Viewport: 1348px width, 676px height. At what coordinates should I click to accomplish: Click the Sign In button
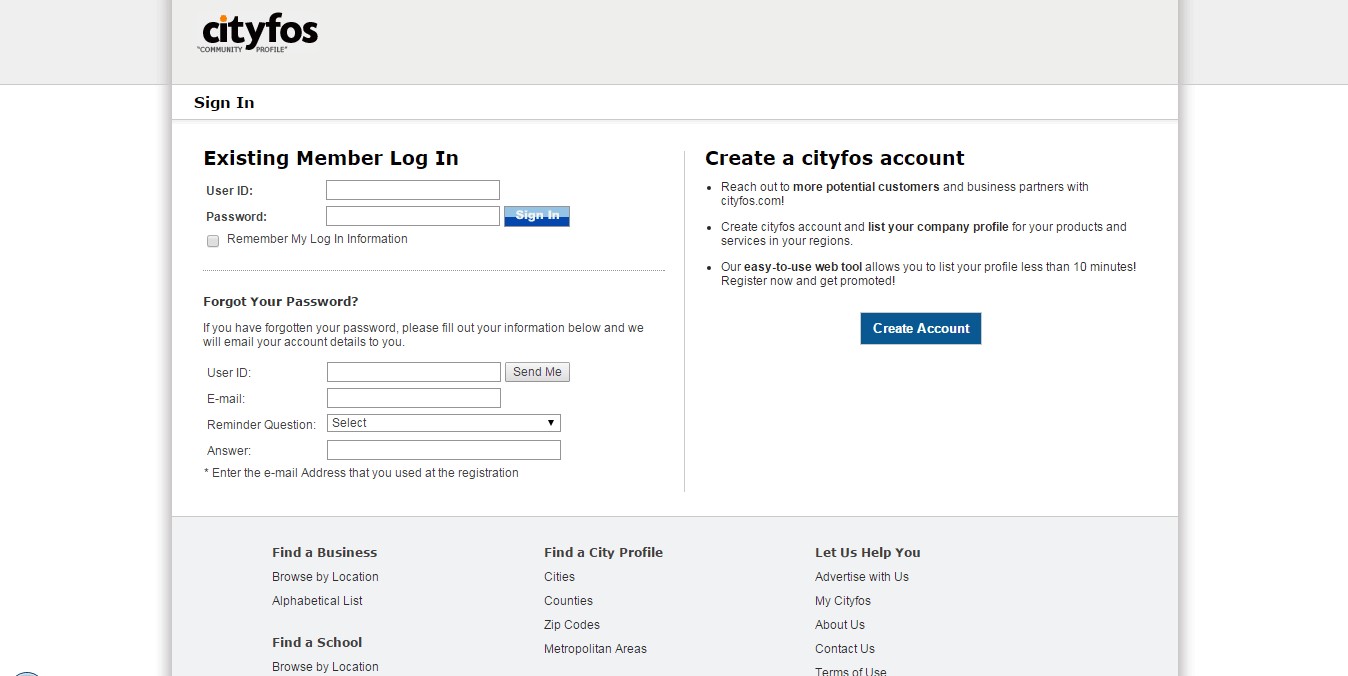point(537,216)
